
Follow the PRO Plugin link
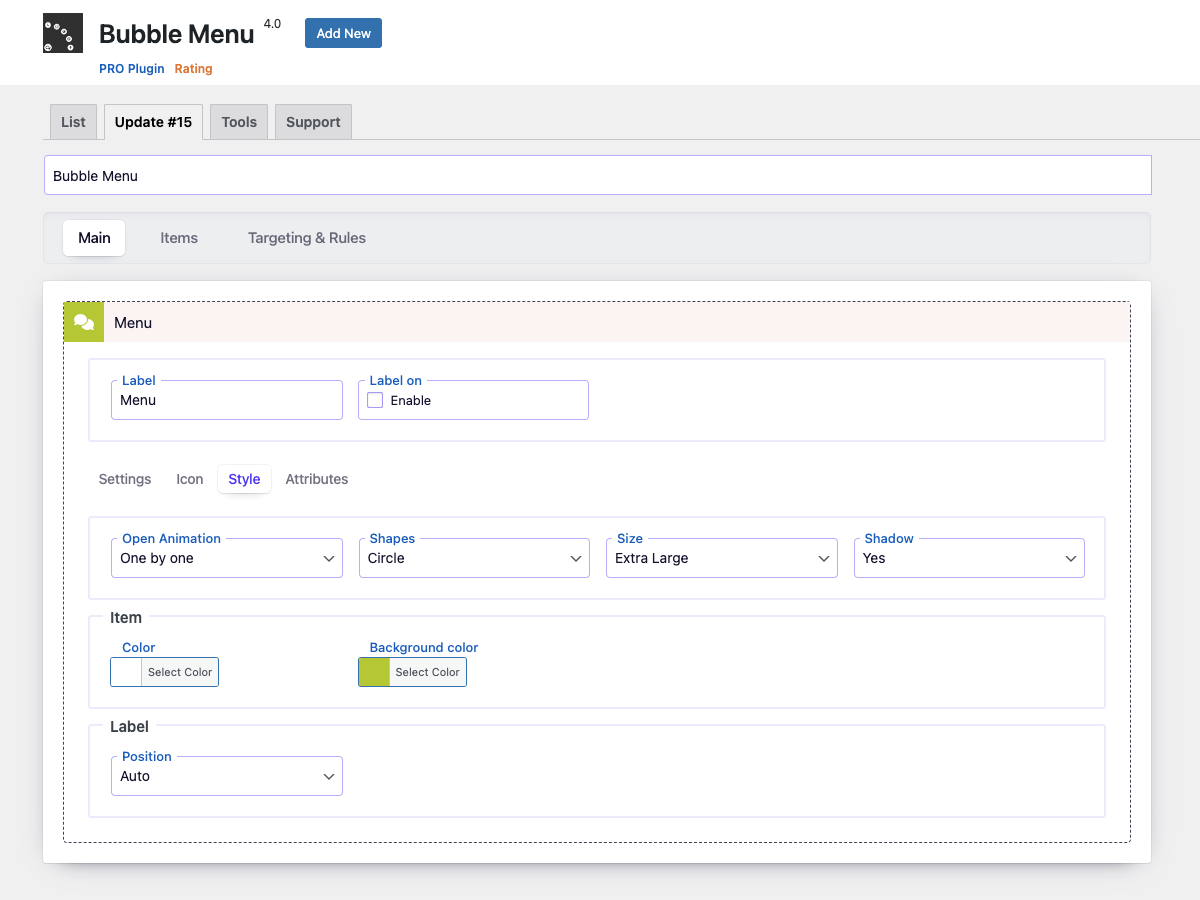click(132, 69)
